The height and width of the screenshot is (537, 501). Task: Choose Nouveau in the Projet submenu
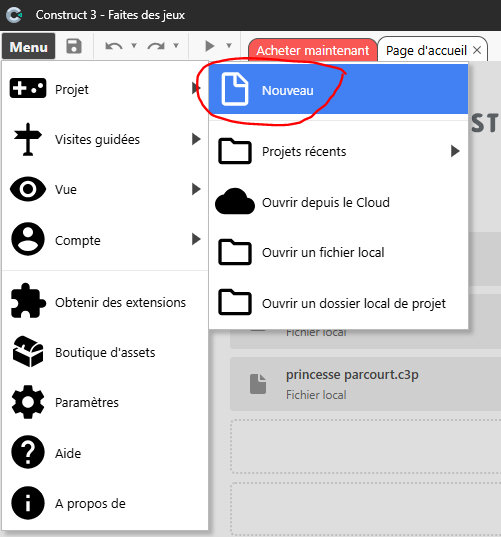click(338, 89)
